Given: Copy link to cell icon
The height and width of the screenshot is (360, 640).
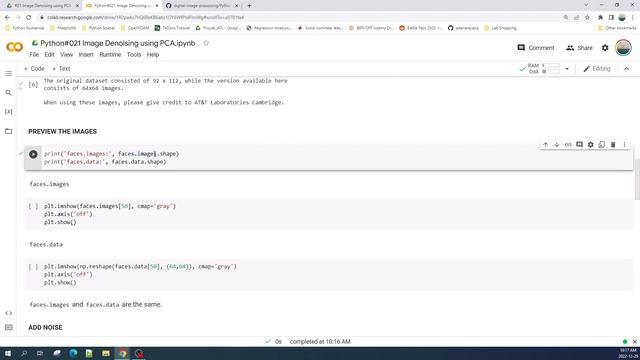Looking at the screenshot, I should 568,144.
